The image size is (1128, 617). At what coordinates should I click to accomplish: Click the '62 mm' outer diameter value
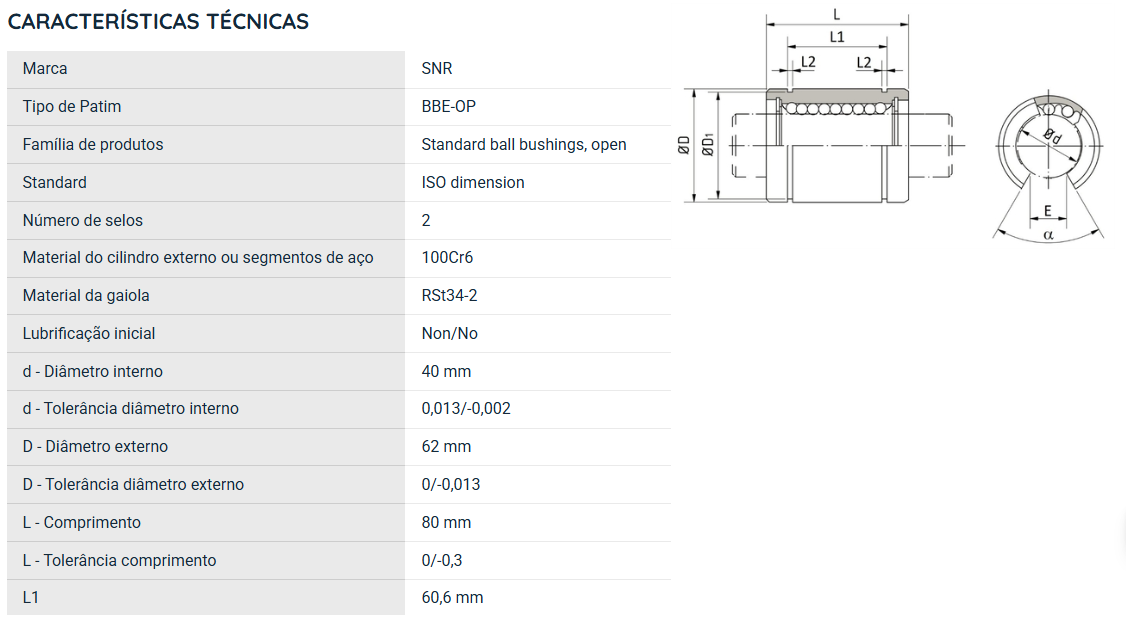click(446, 447)
